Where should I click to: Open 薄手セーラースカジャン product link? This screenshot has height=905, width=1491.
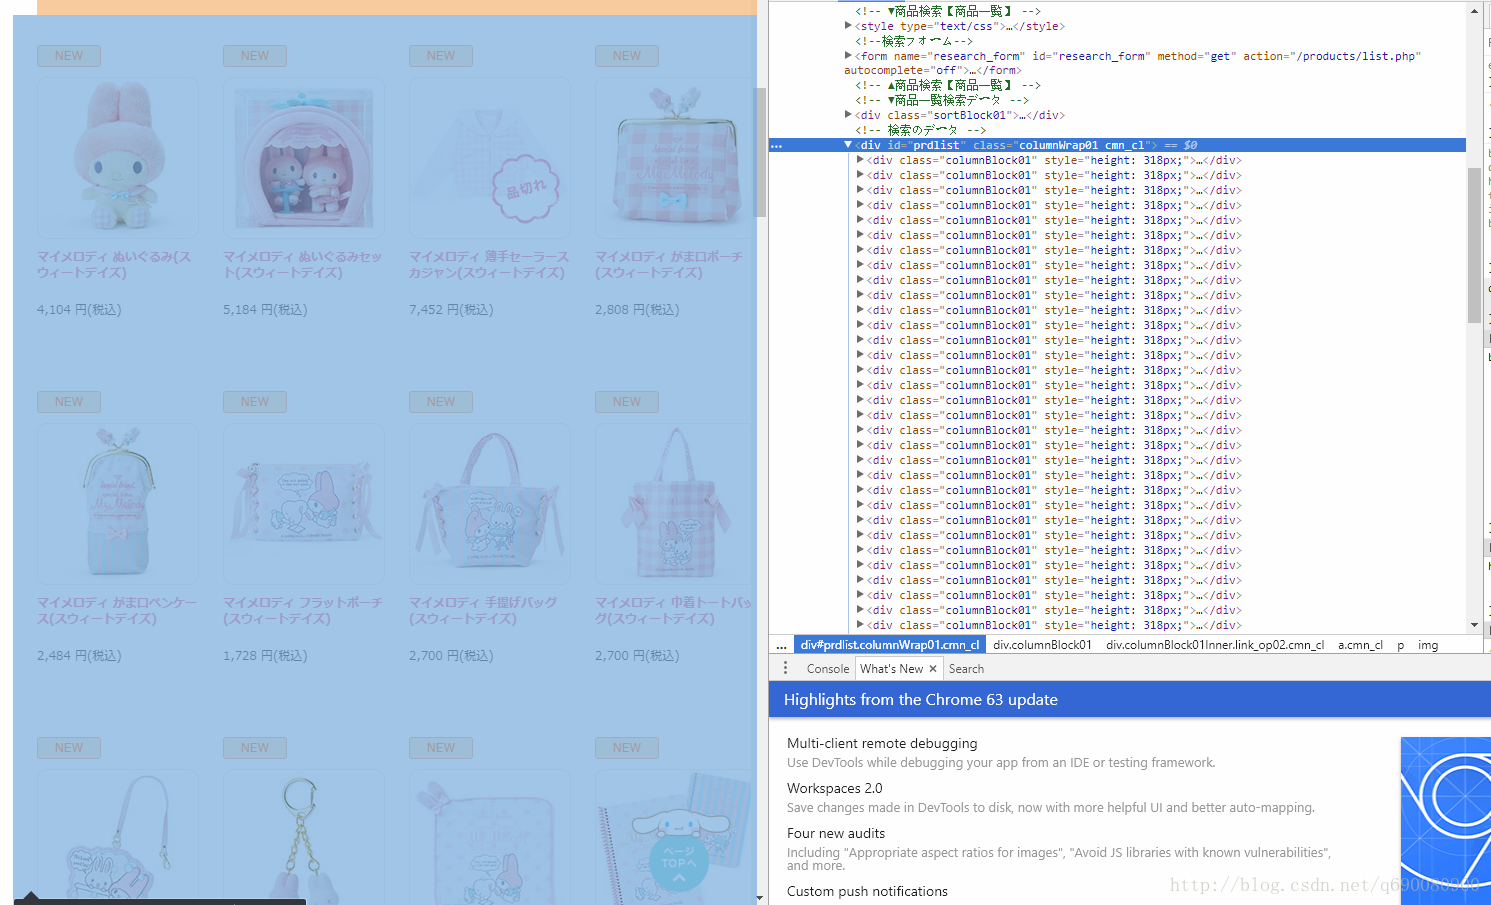click(488, 265)
